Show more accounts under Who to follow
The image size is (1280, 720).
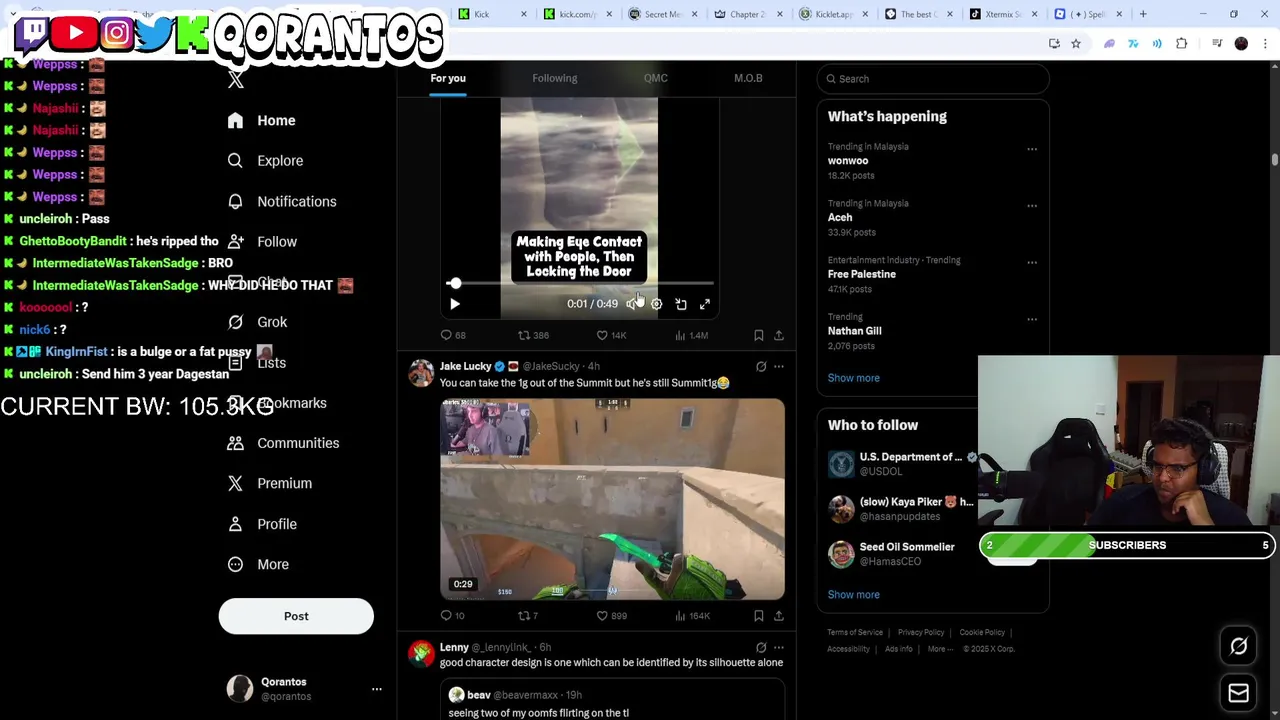[853, 594]
